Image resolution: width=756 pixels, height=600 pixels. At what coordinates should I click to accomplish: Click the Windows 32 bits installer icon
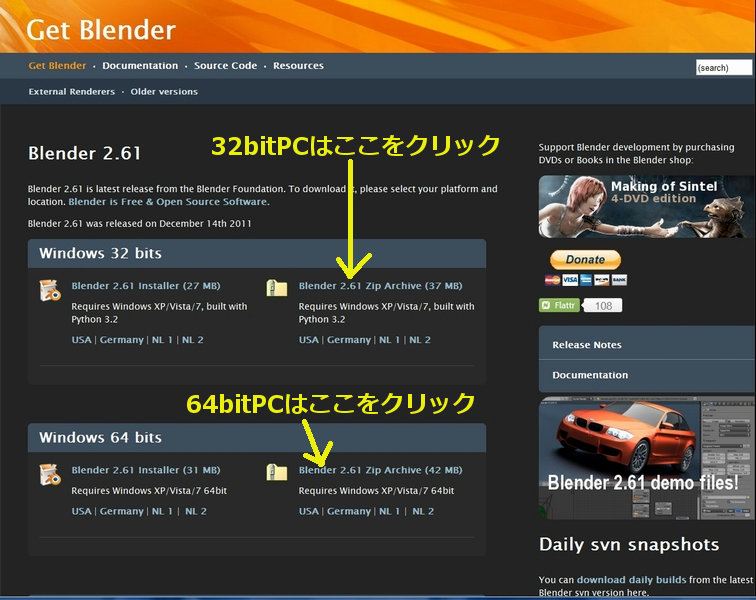(50, 290)
